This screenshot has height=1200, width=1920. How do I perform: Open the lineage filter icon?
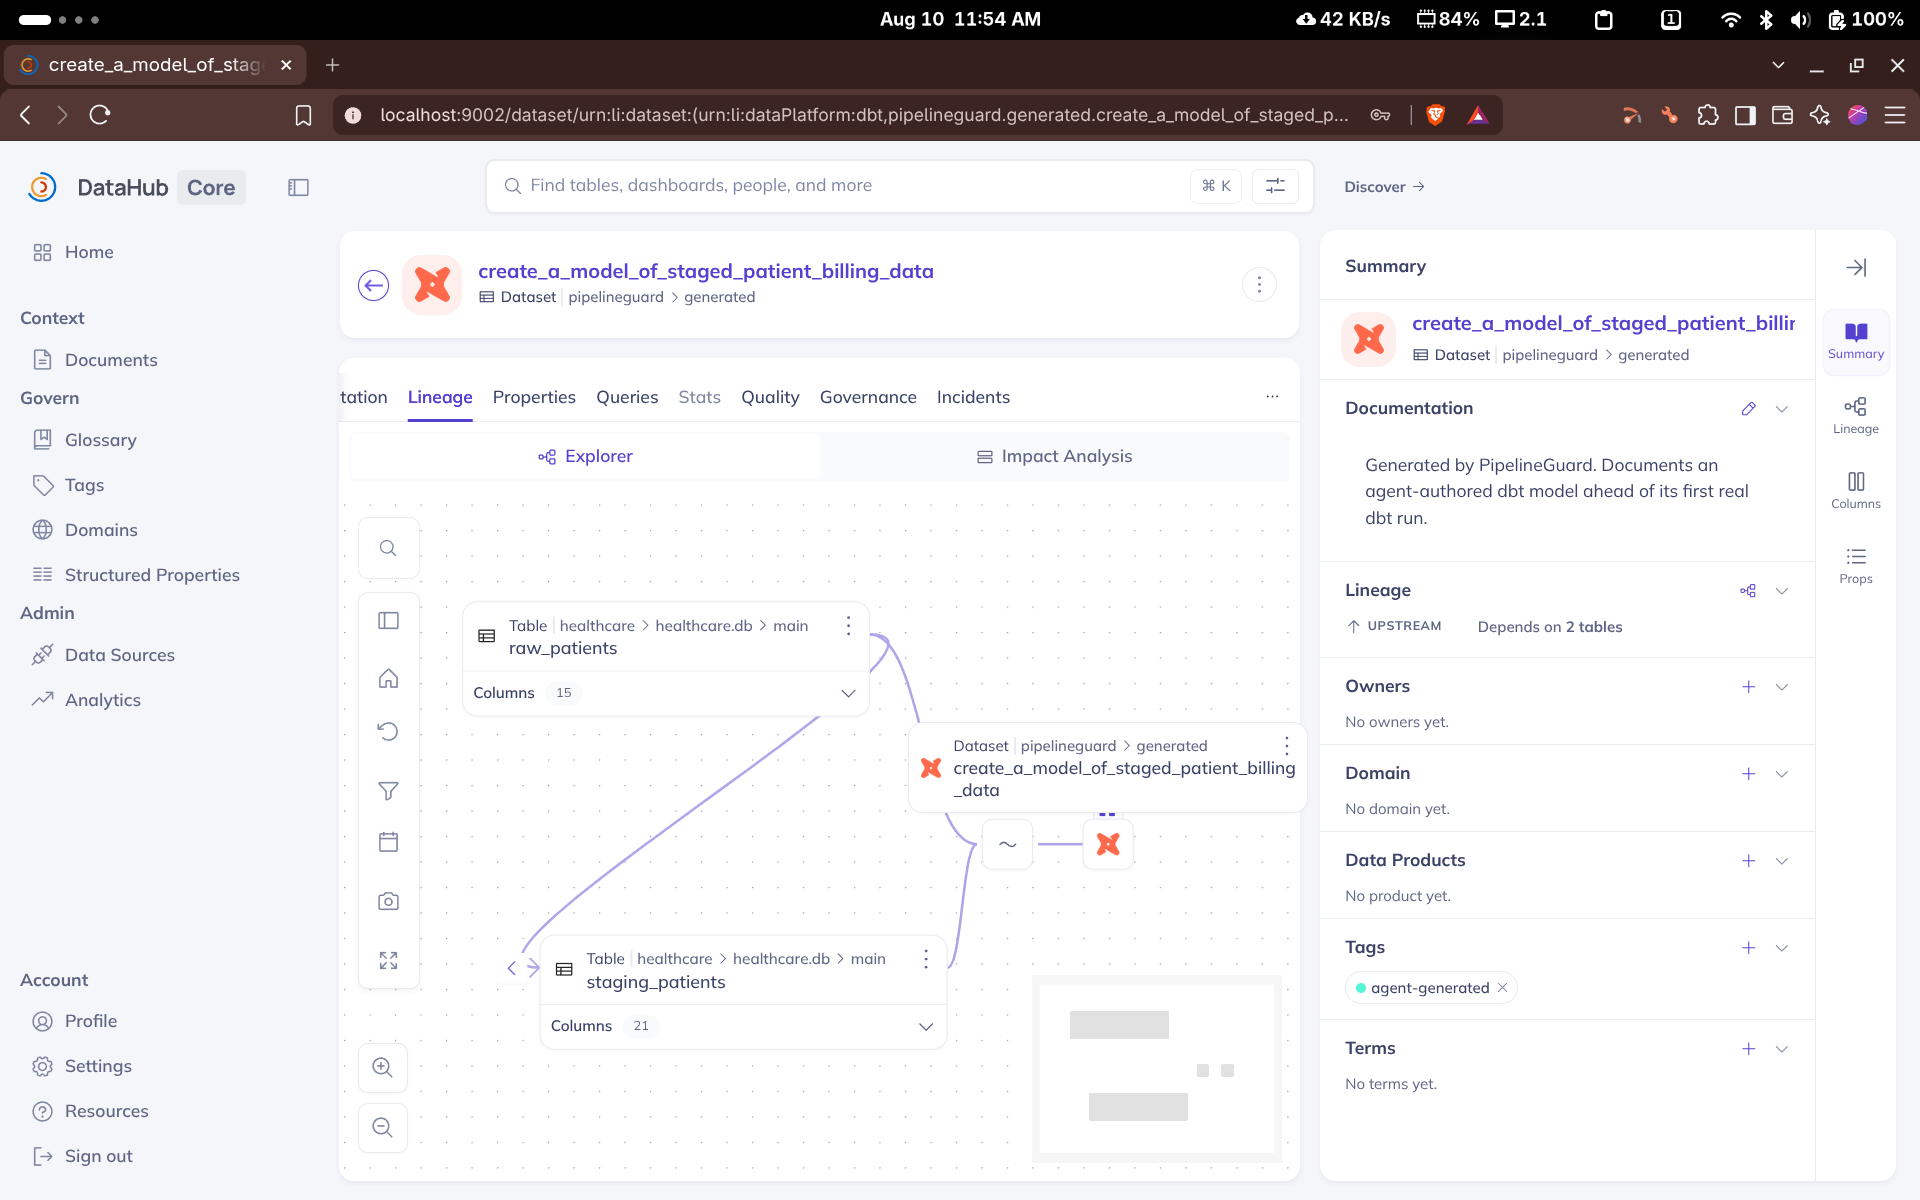pos(388,790)
